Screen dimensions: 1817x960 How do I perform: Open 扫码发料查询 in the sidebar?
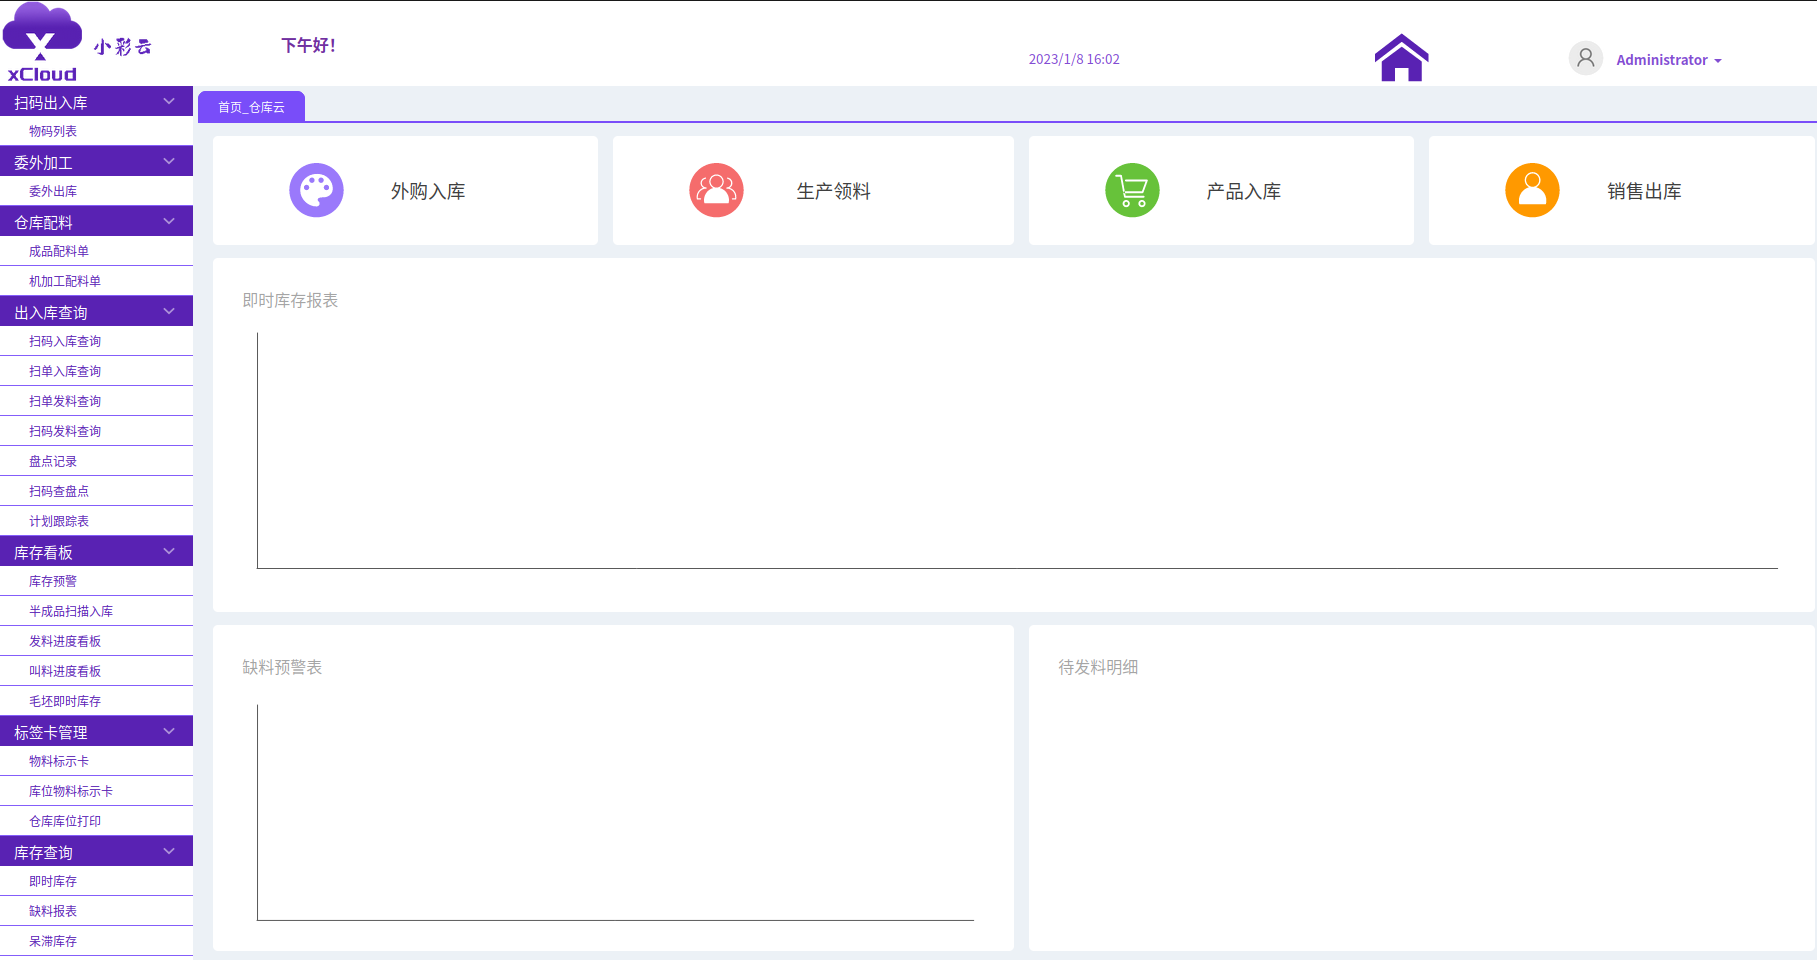click(x=96, y=431)
